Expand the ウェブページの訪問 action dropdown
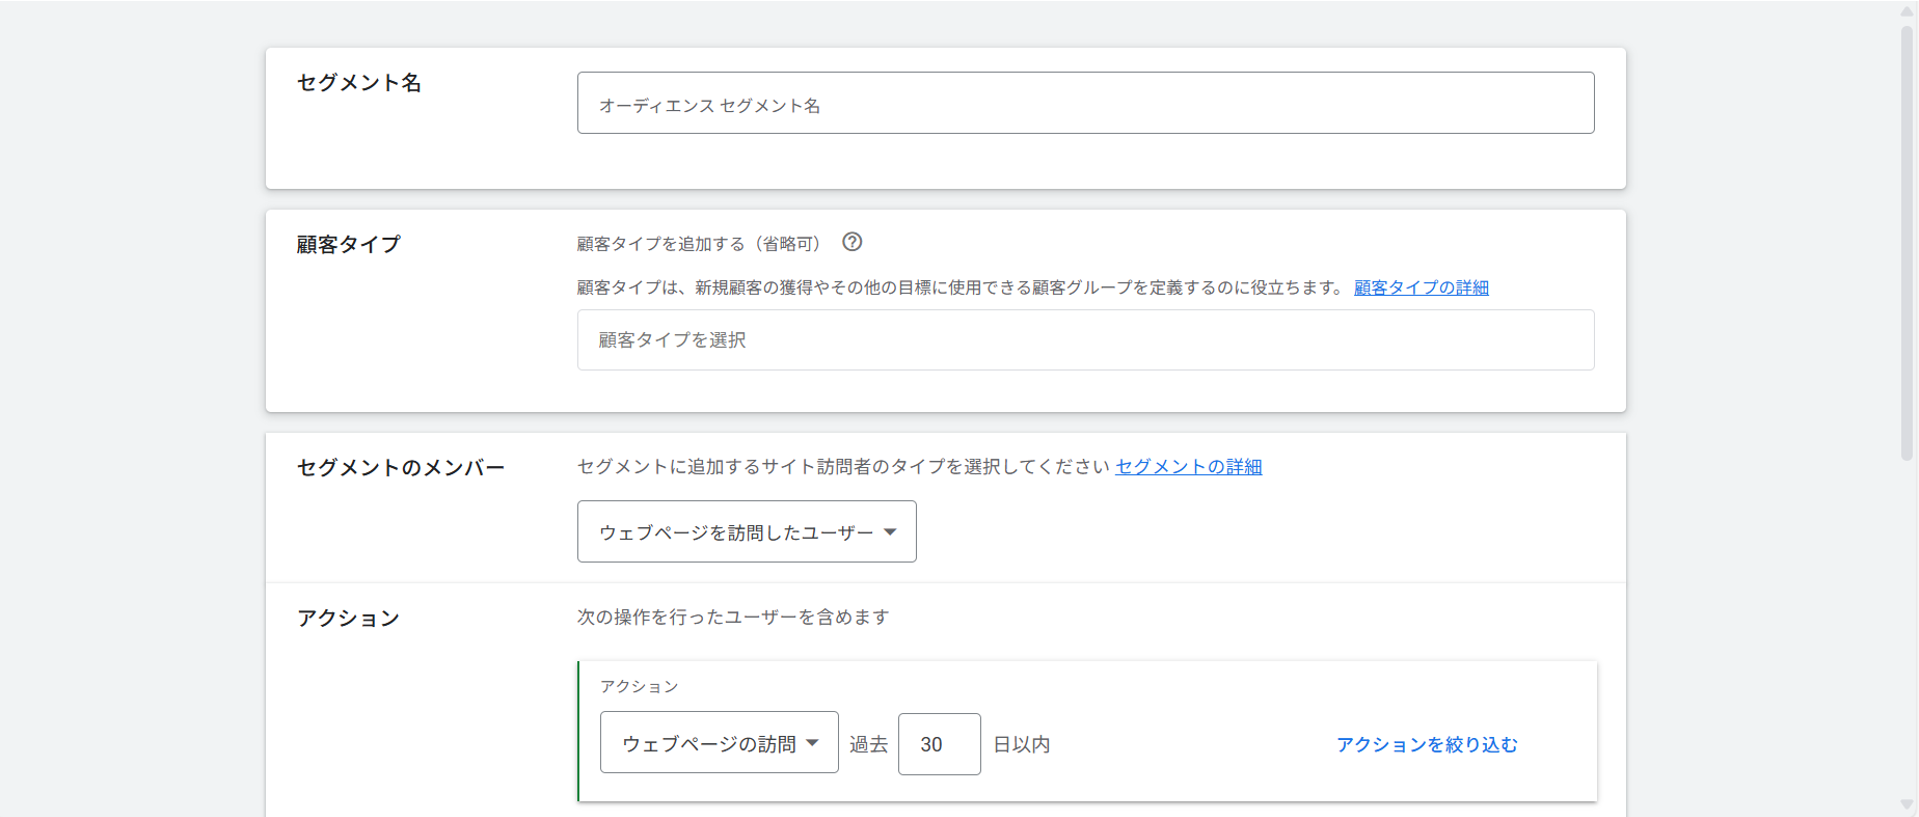This screenshot has width=1919, height=817. [719, 743]
